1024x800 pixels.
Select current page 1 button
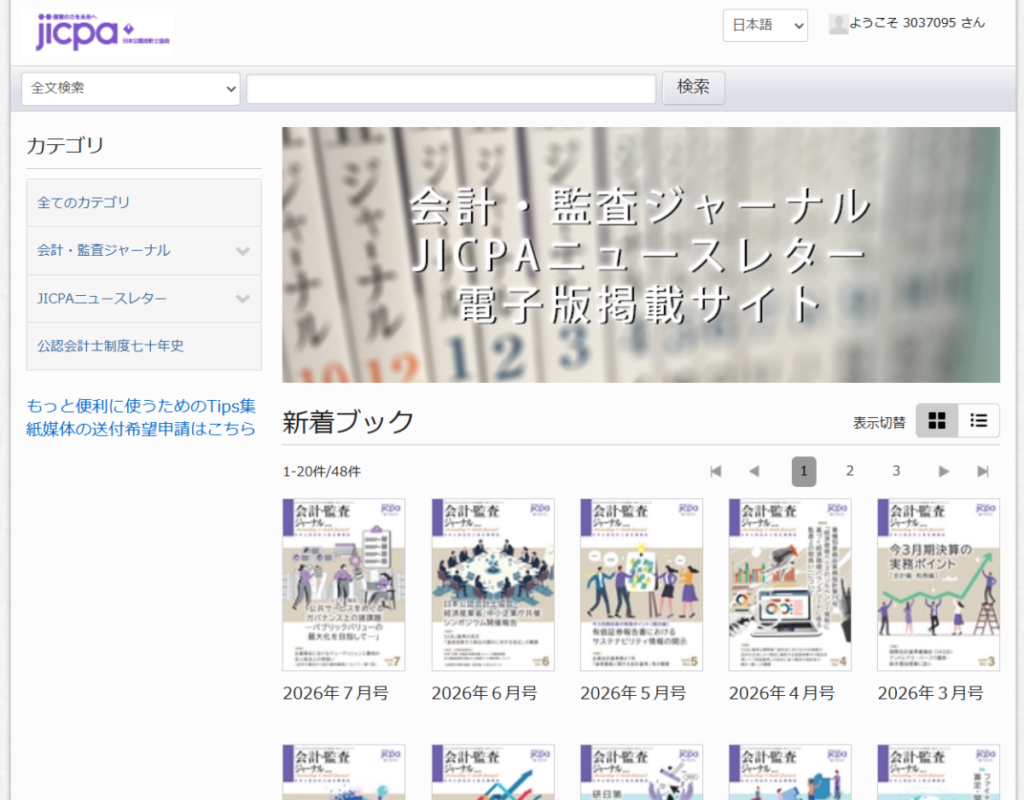click(x=804, y=472)
